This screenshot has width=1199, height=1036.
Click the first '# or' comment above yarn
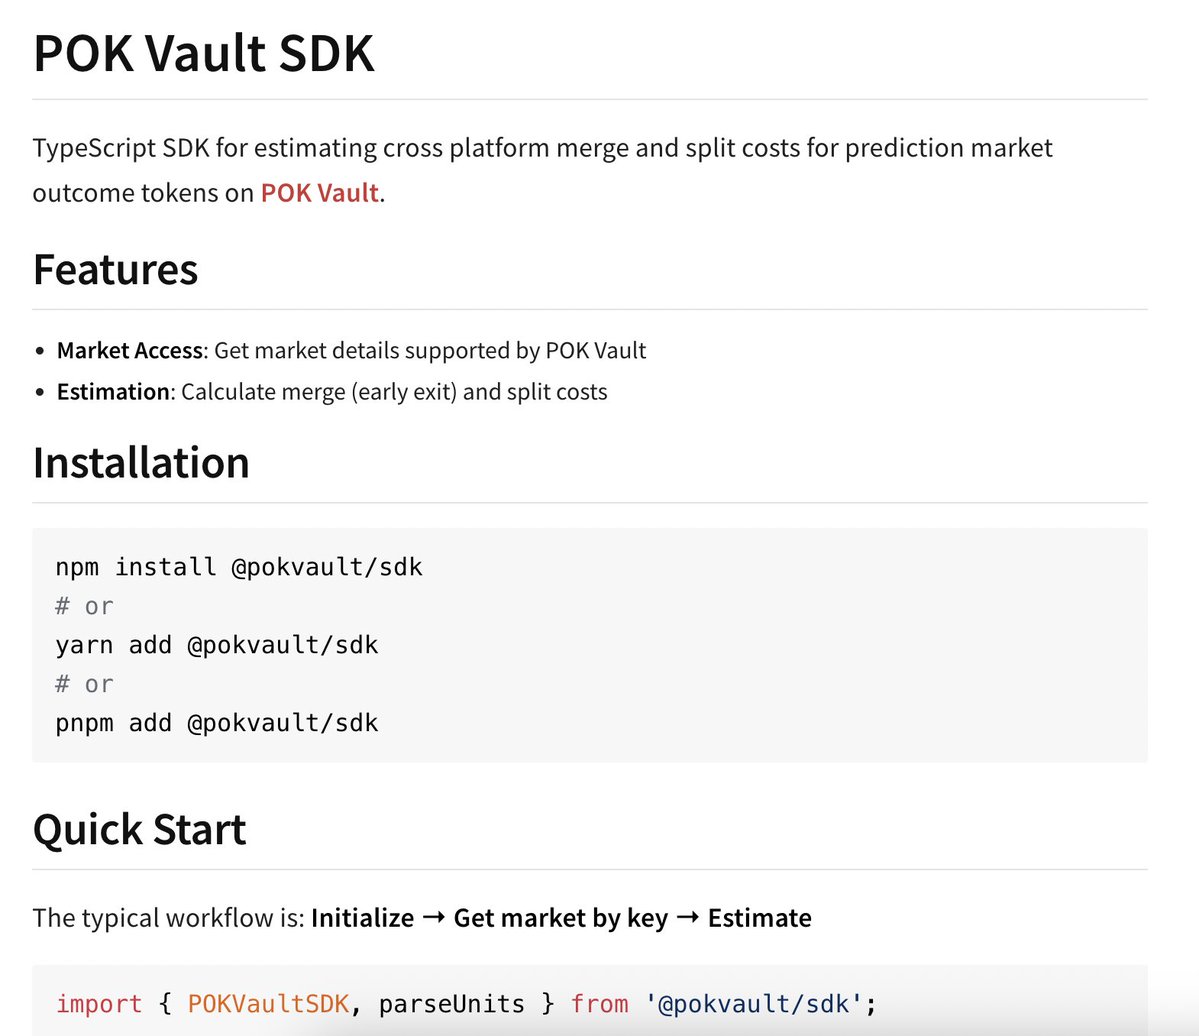tap(84, 606)
